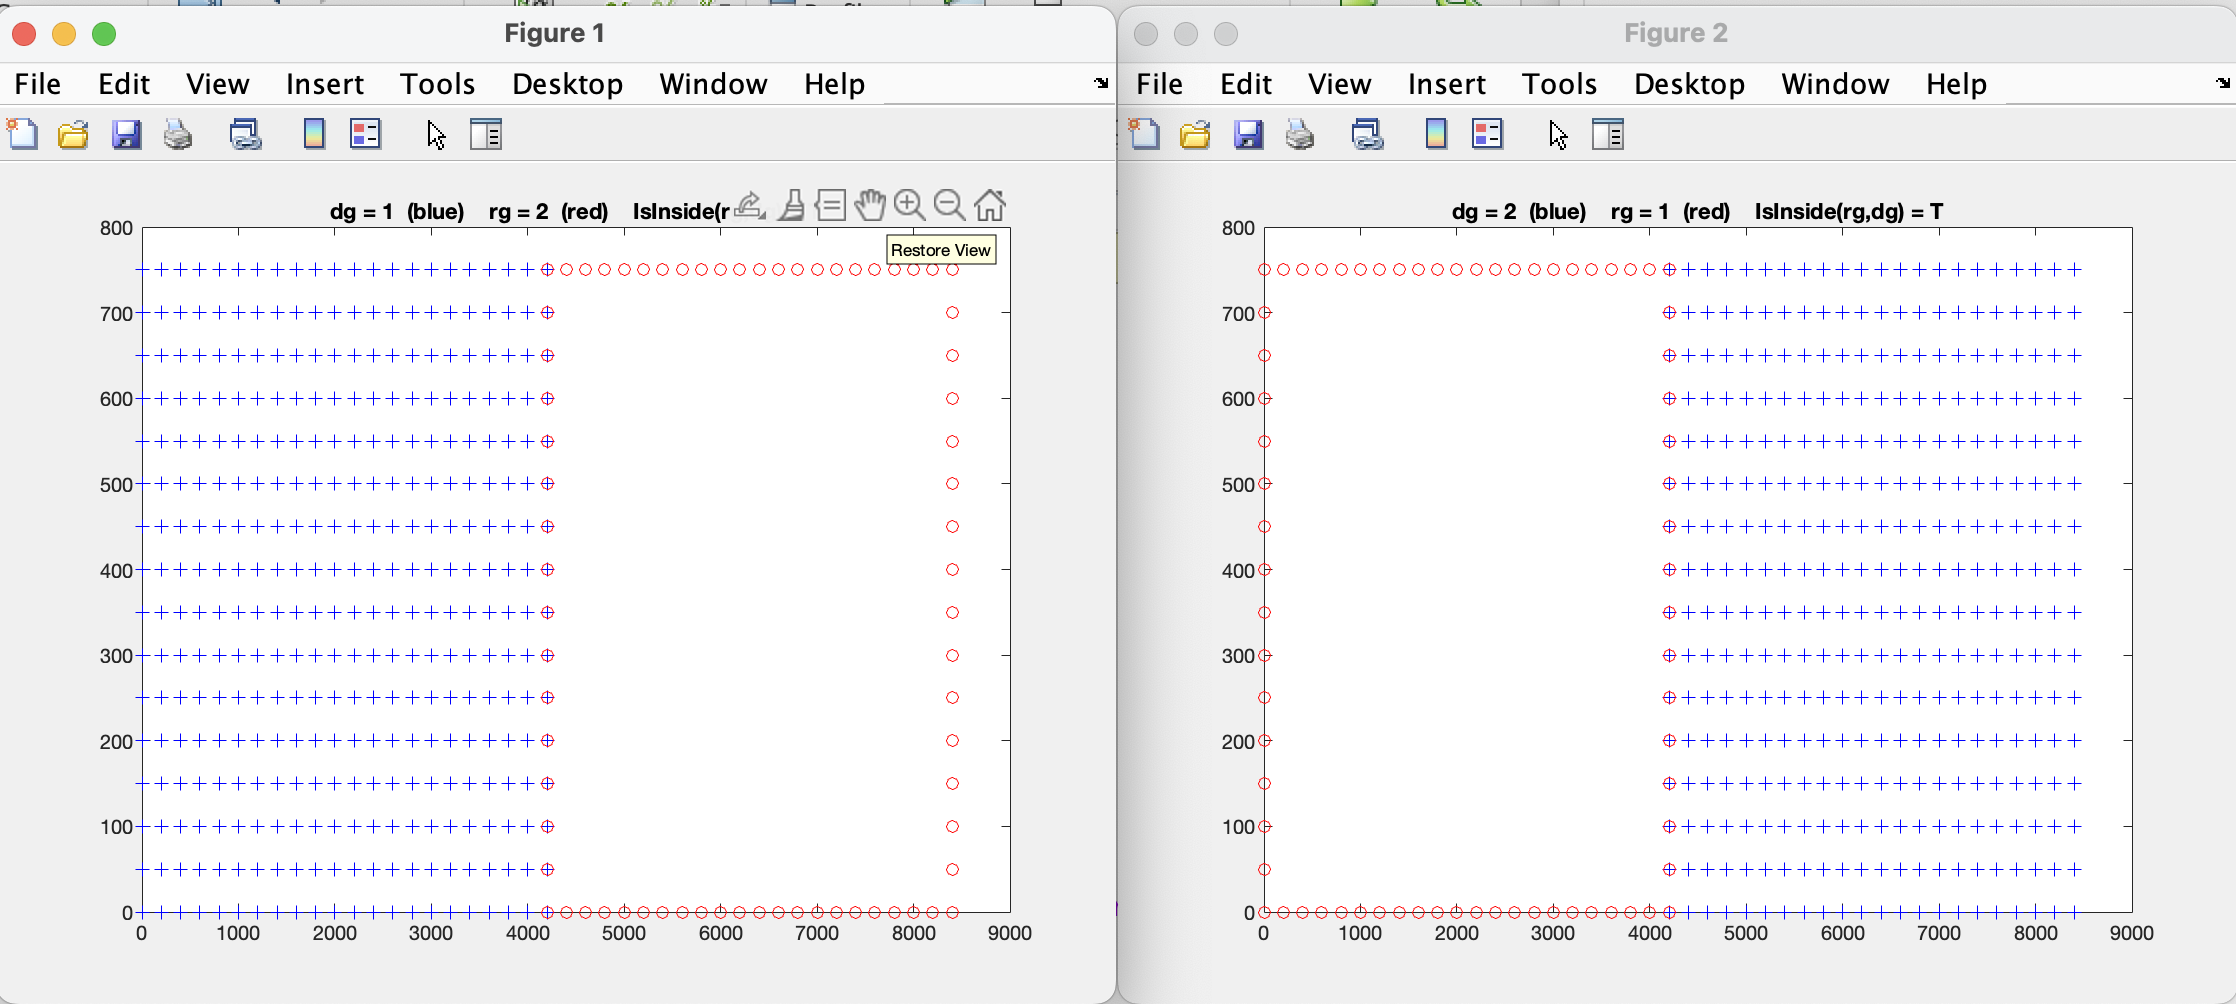Print Figure 2 using the printer icon

pyautogui.click(x=1300, y=134)
